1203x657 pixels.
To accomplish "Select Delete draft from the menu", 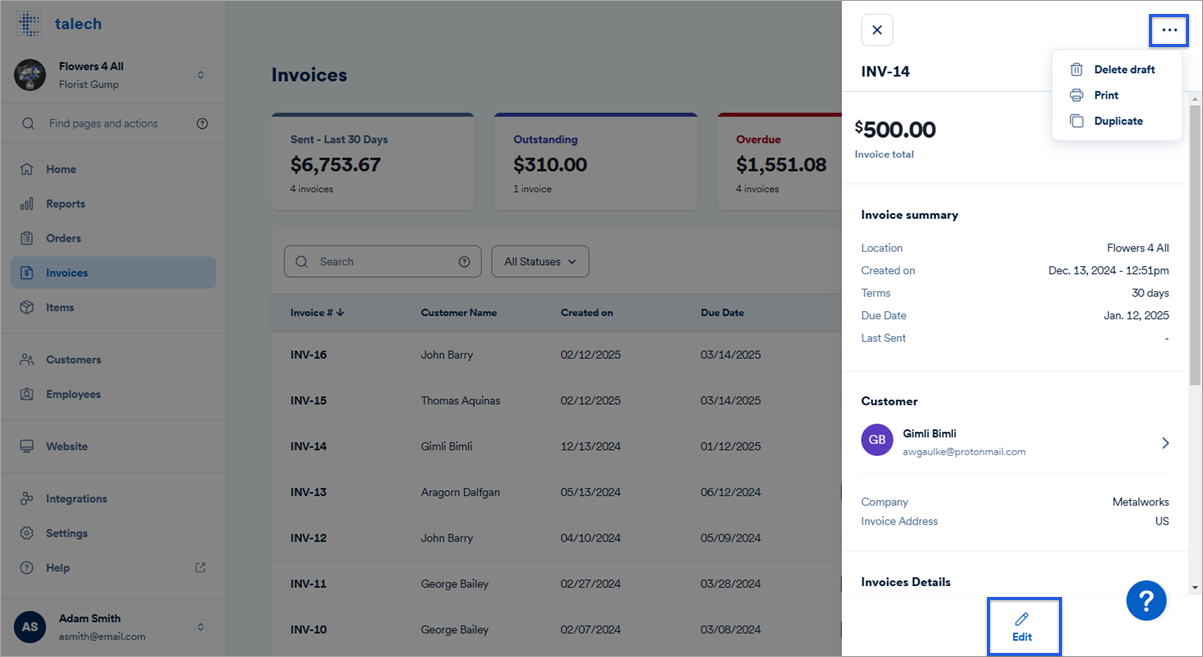I will point(1124,70).
